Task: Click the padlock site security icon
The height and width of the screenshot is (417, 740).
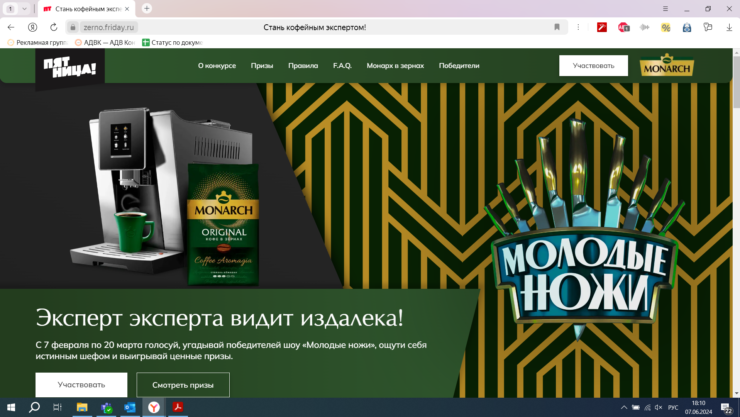Action: (x=73, y=27)
